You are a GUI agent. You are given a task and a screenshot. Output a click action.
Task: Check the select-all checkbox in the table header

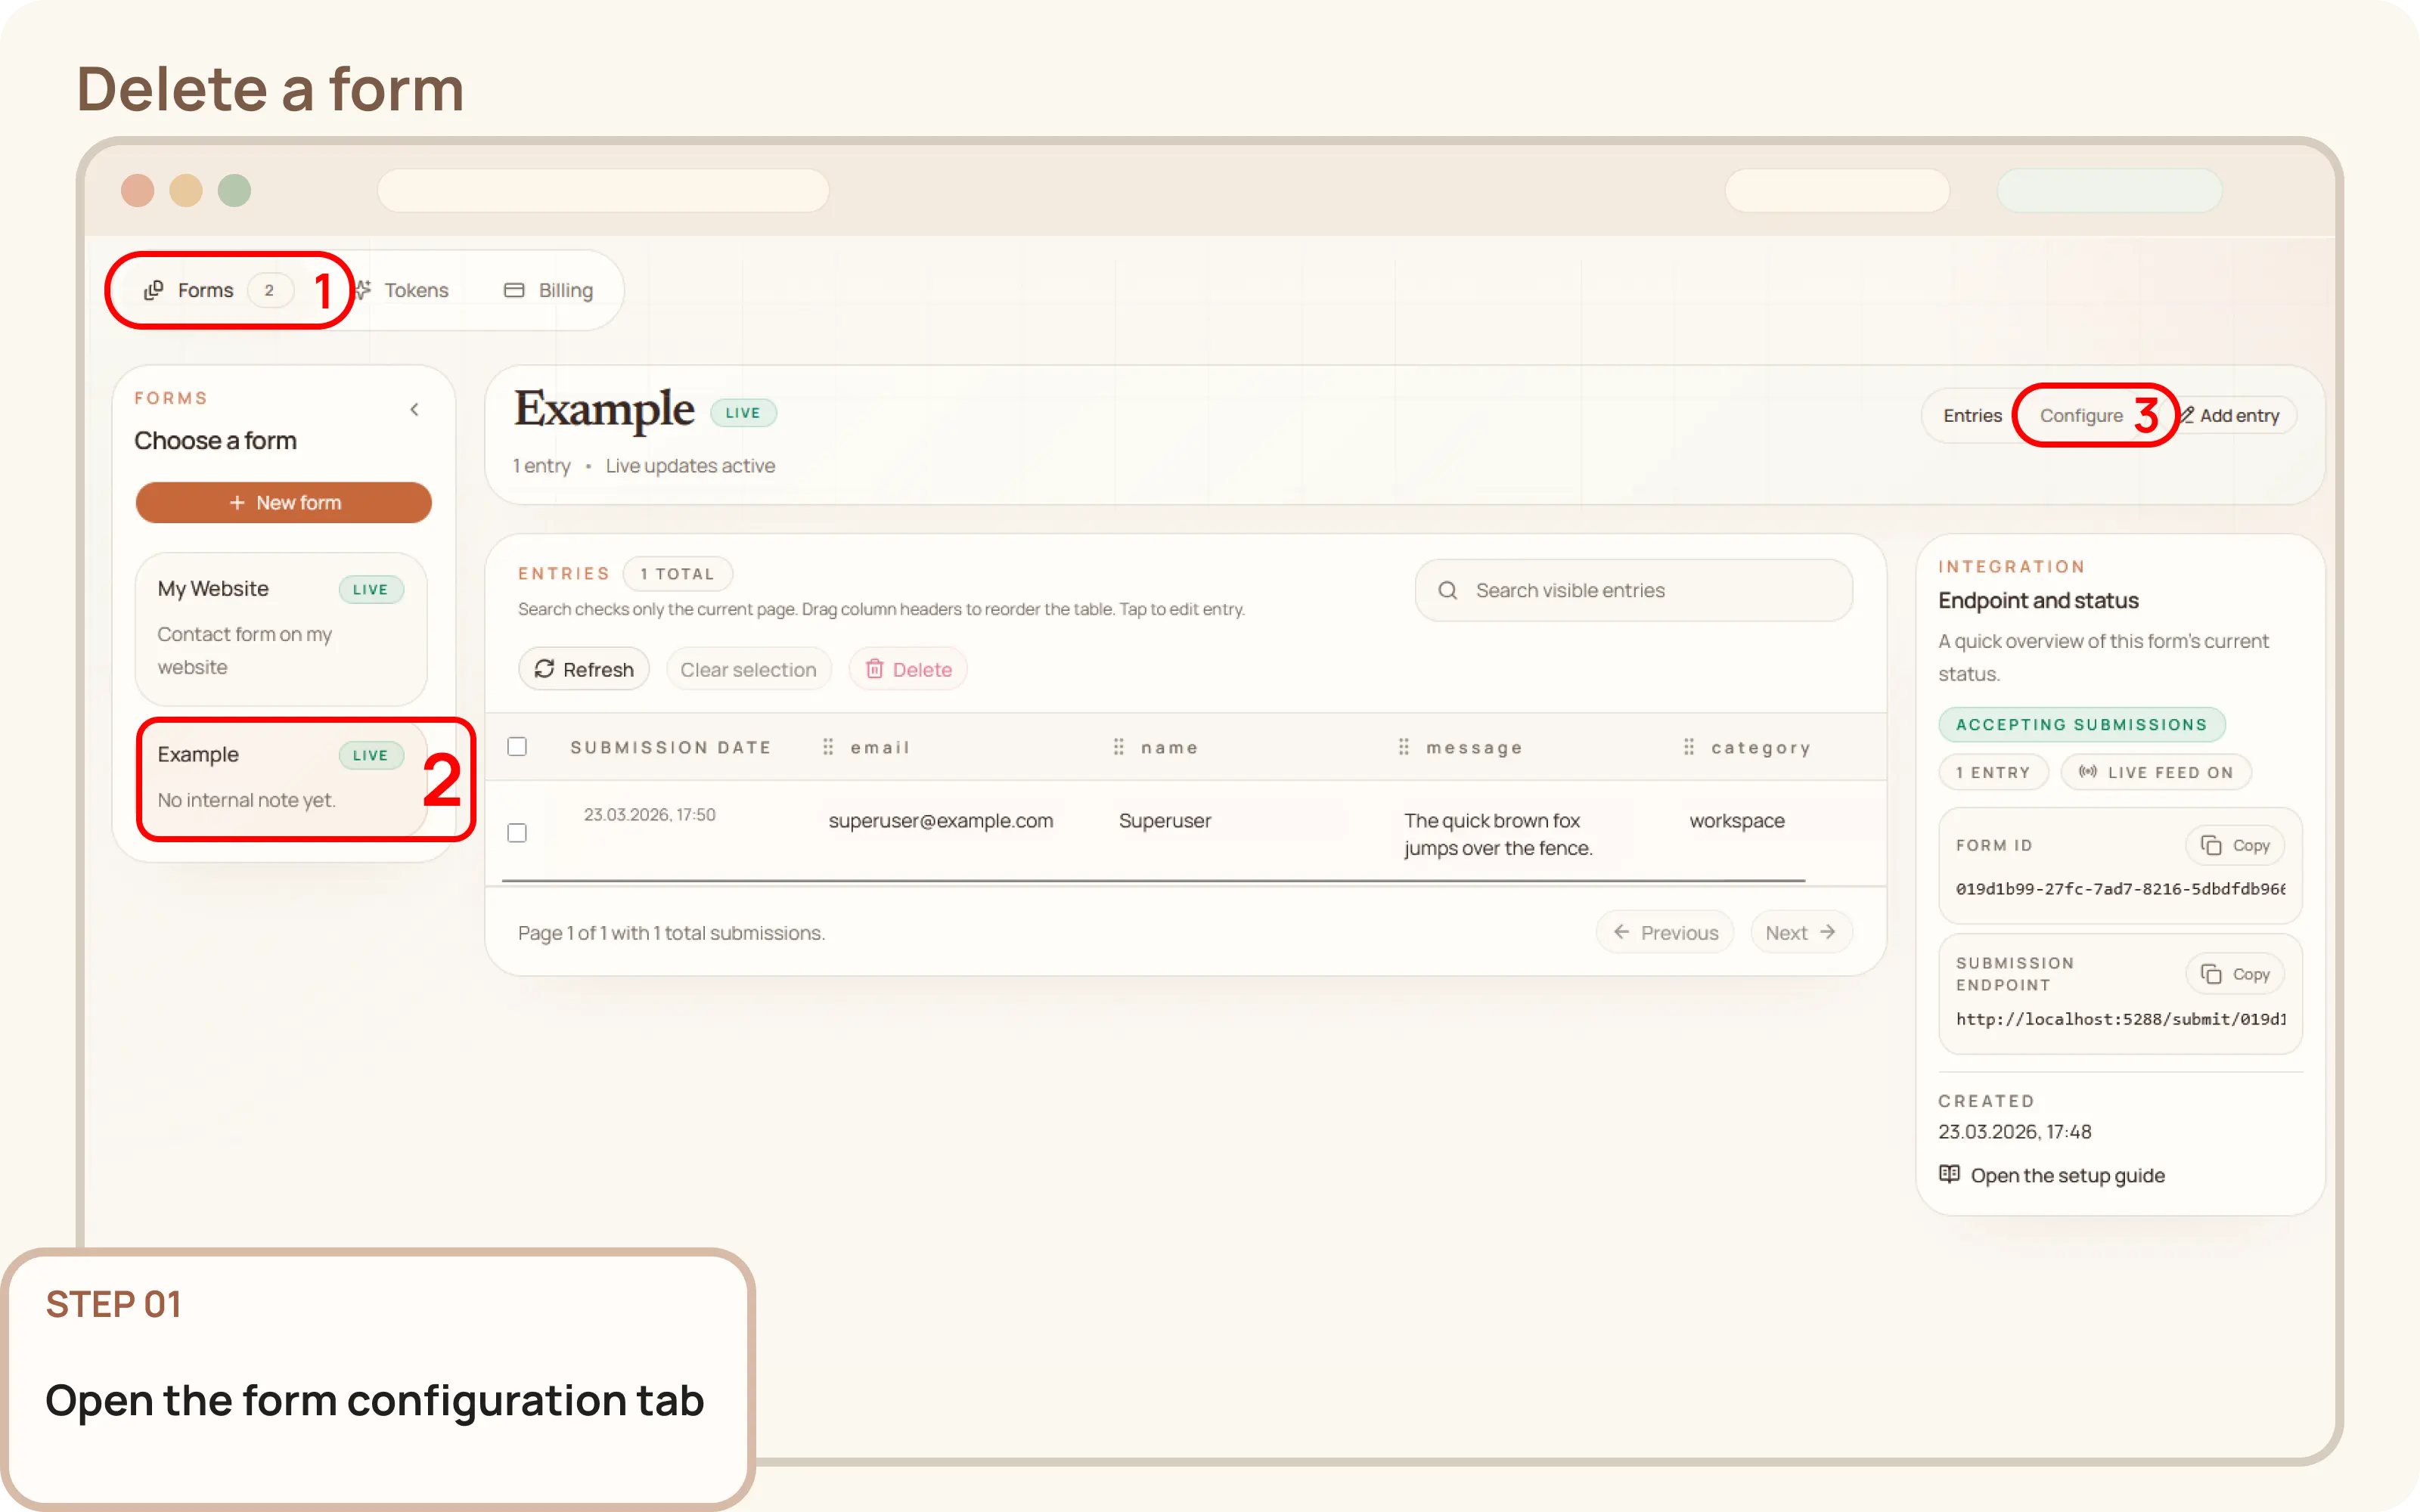(x=517, y=746)
